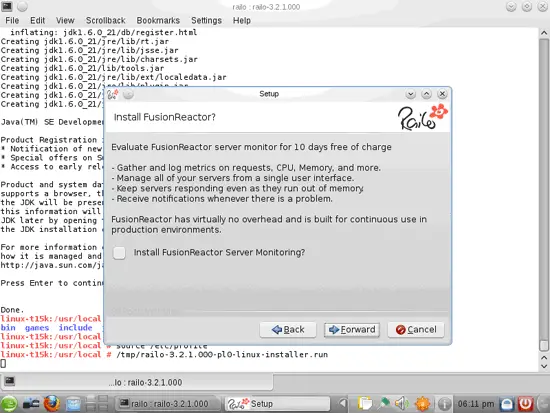Open the Bookmarks menu
550x413 pixels.
[158, 21]
